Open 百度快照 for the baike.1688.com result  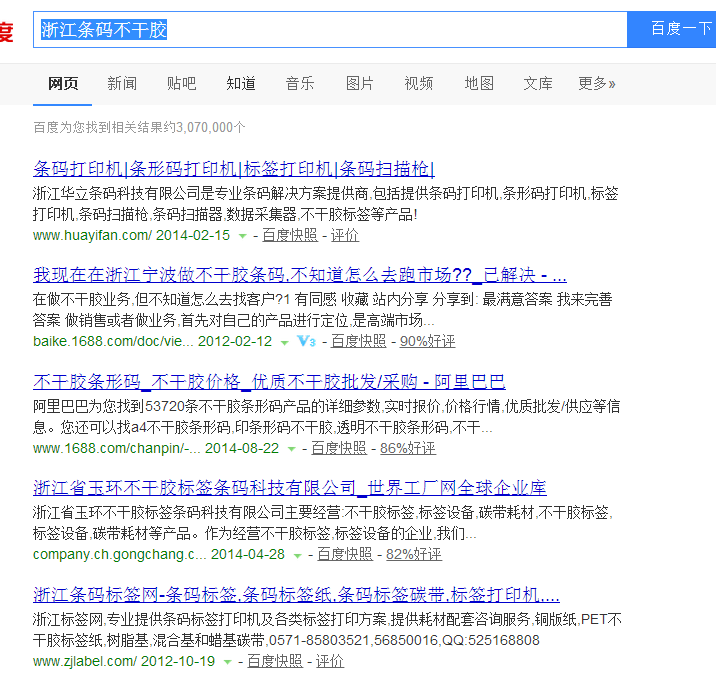[358, 341]
